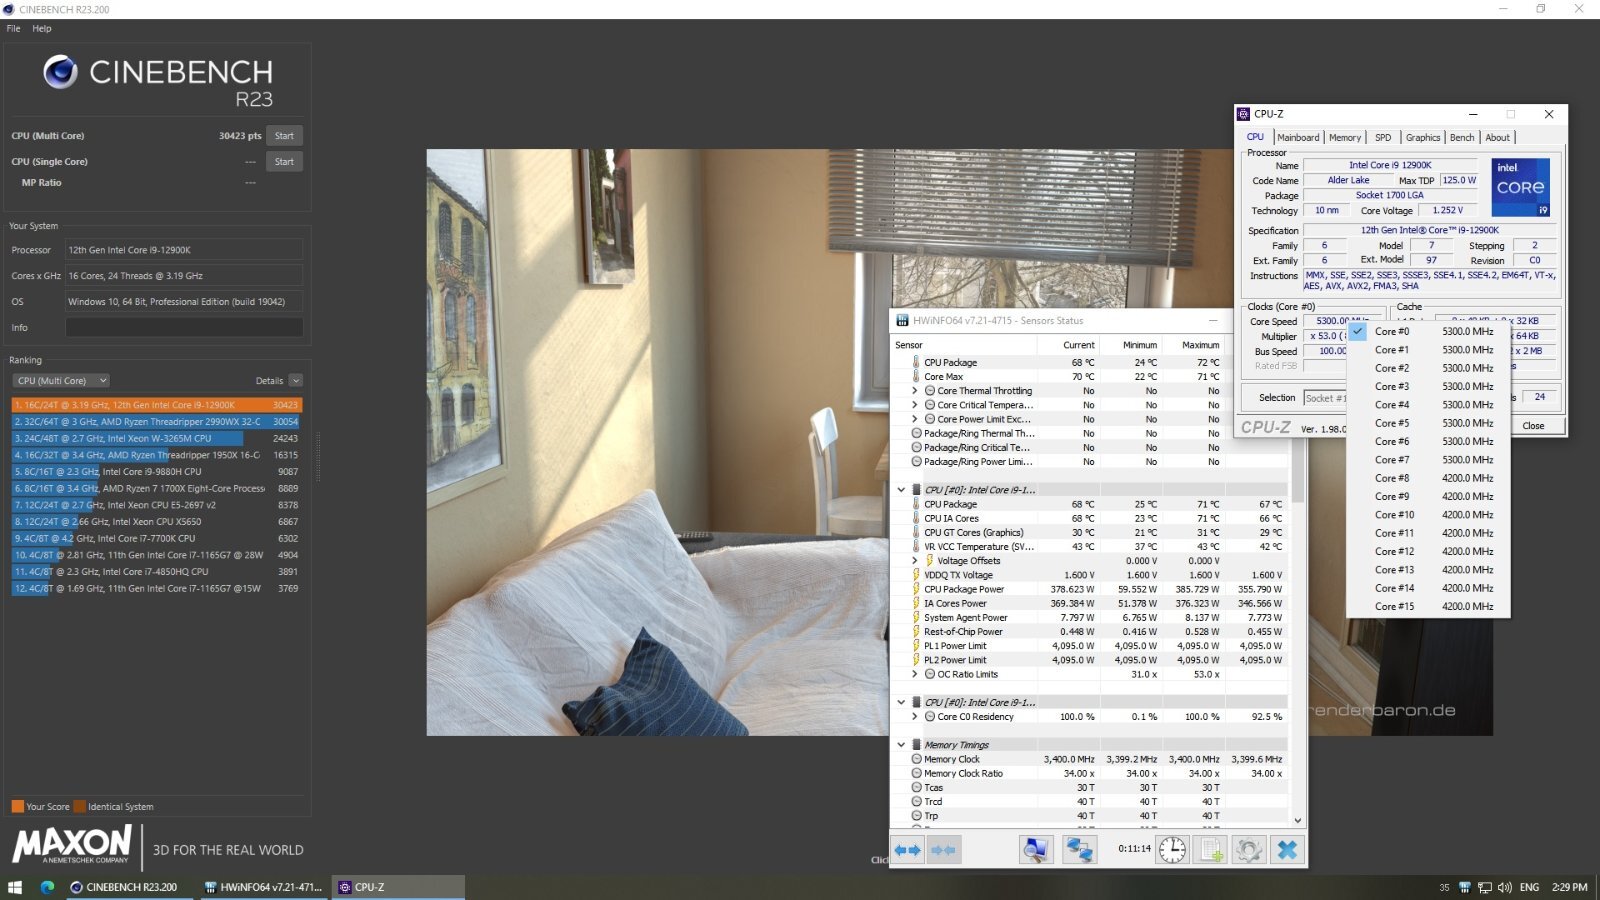Switch to CPU-Z About tab

pyautogui.click(x=1497, y=137)
